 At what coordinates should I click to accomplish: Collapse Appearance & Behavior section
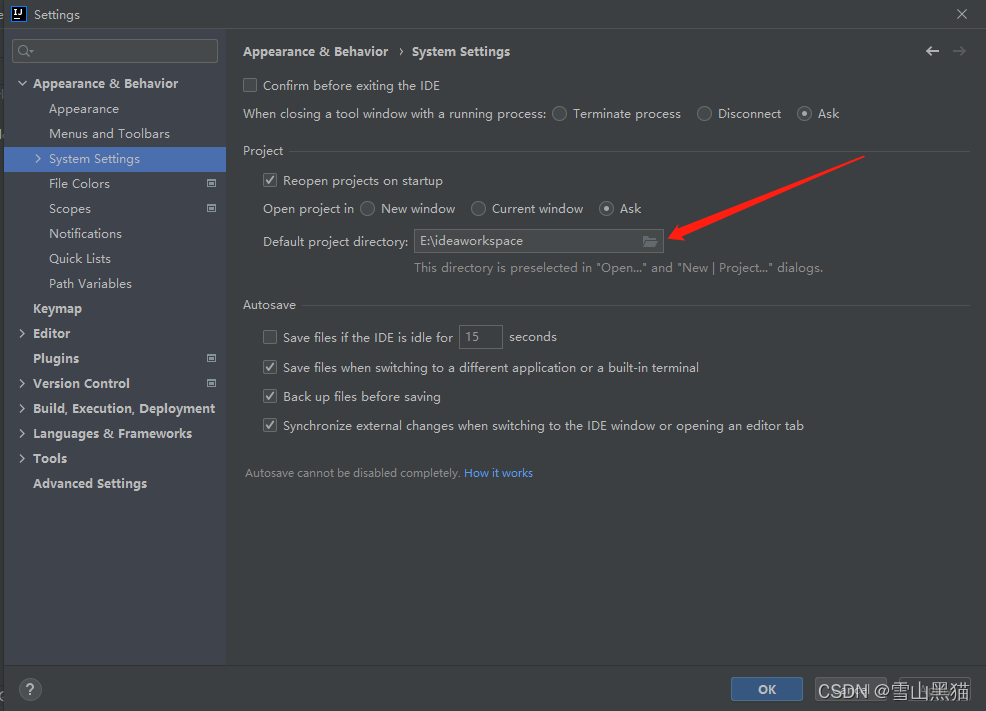pyautogui.click(x=23, y=83)
